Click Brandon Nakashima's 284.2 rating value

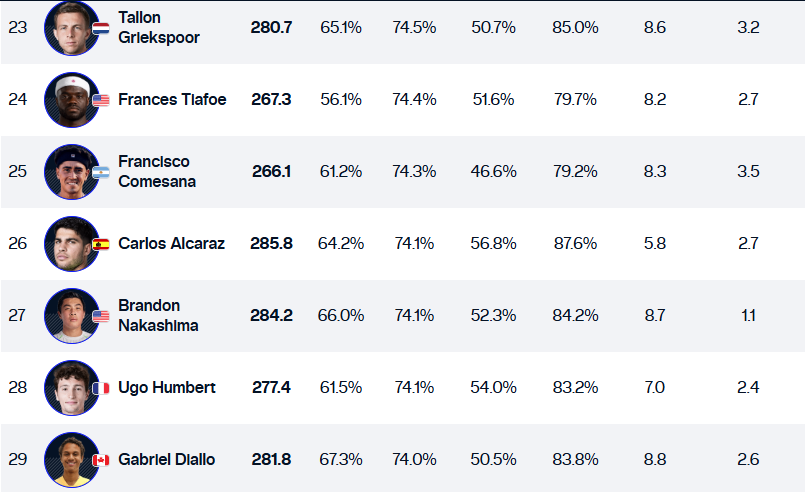(271, 315)
